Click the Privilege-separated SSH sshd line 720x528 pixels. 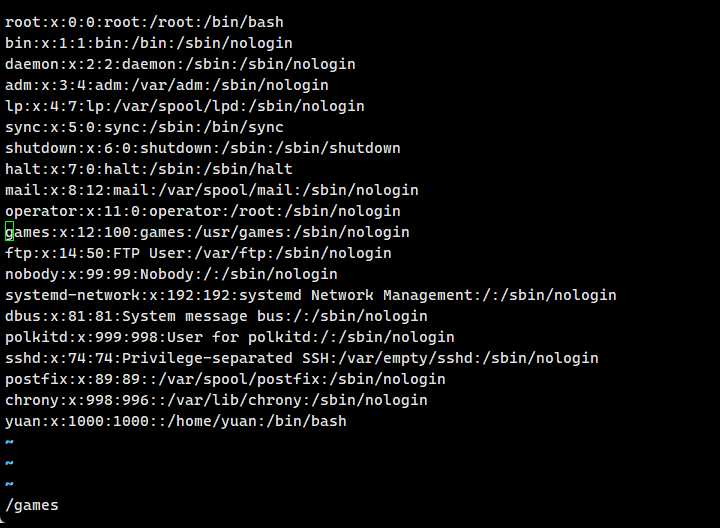pyautogui.click(x=301, y=358)
